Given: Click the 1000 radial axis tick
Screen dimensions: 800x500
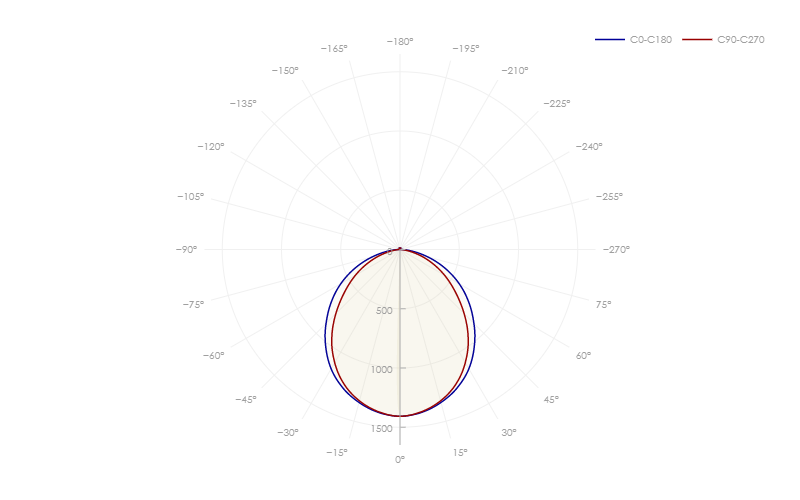Looking at the screenshot, I should coord(382,370).
